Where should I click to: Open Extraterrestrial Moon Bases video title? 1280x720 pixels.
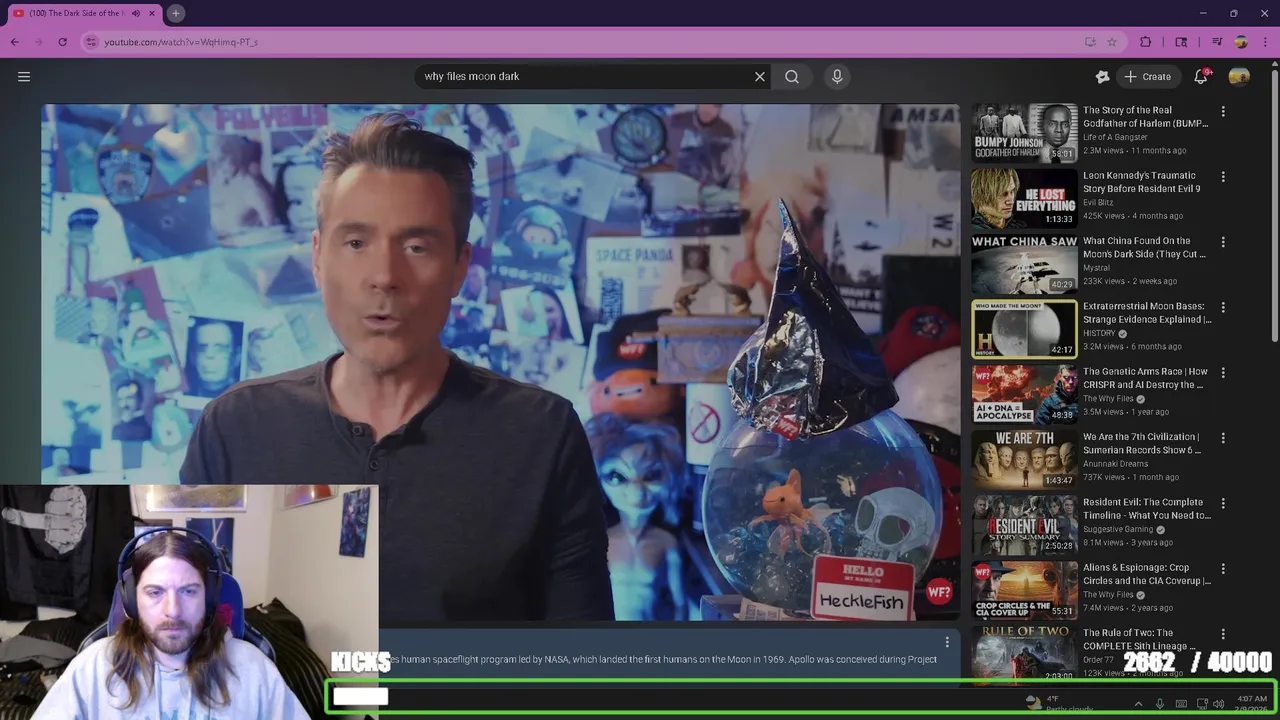pyautogui.click(x=1147, y=313)
